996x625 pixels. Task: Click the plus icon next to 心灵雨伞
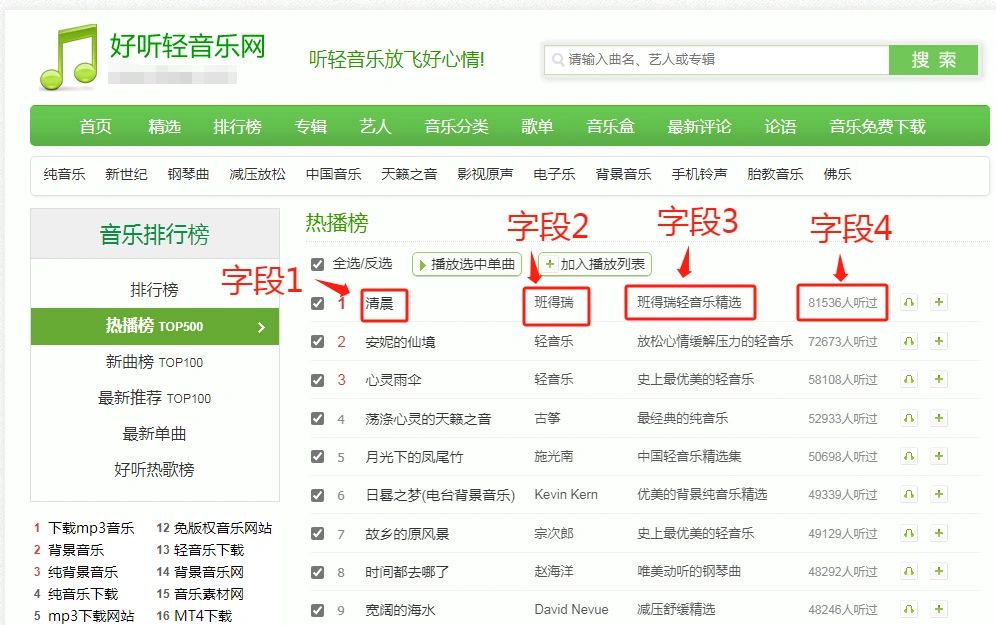pyautogui.click(x=938, y=380)
